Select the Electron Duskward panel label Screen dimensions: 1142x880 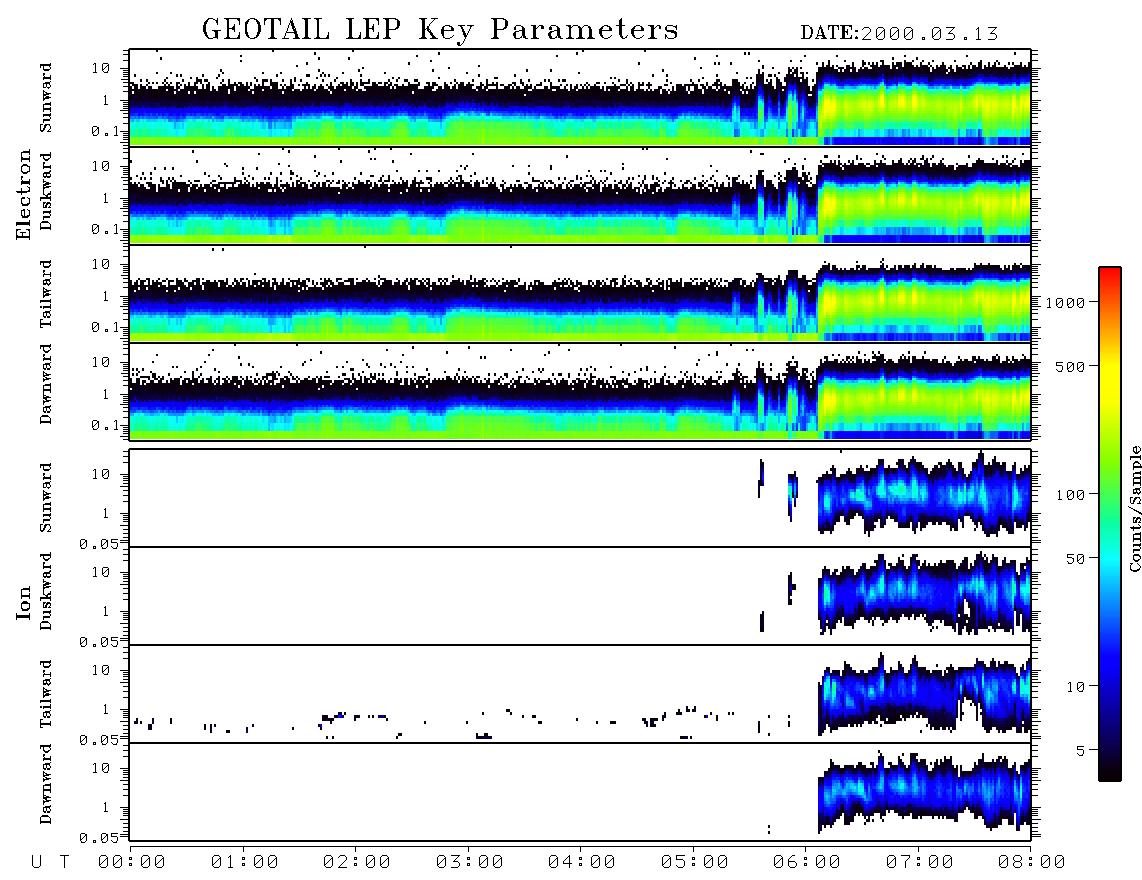click(46, 192)
